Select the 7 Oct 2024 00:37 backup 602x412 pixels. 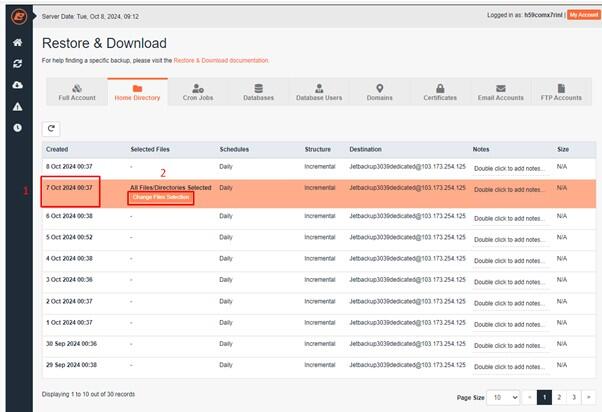pyautogui.click(x=319, y=193)
